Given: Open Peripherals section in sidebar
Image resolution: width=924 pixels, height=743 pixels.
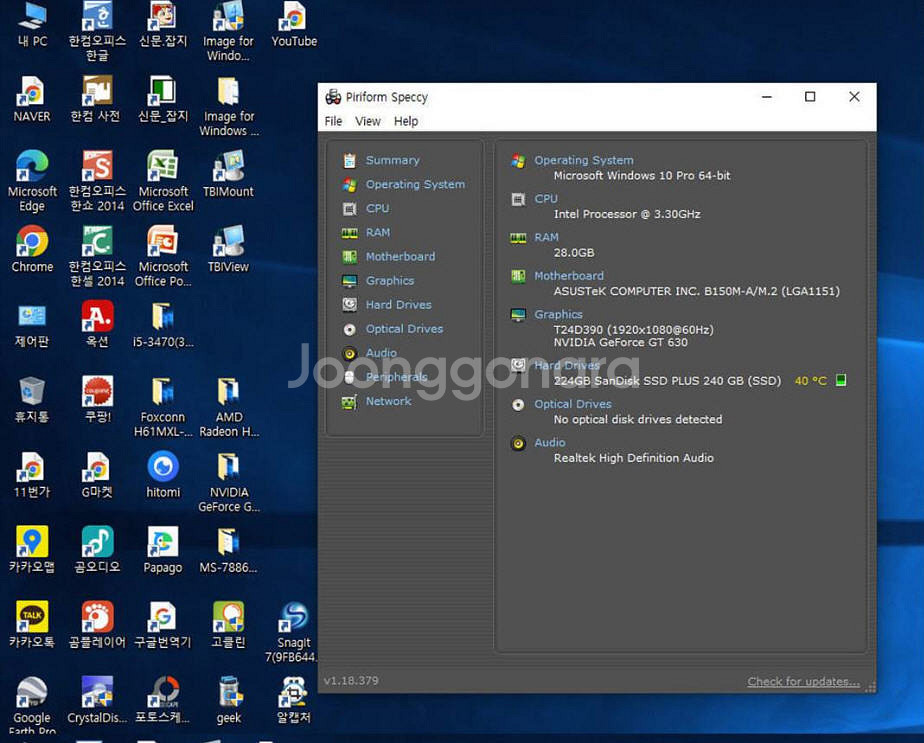Looking at the screenshot, I should (396, 377).
